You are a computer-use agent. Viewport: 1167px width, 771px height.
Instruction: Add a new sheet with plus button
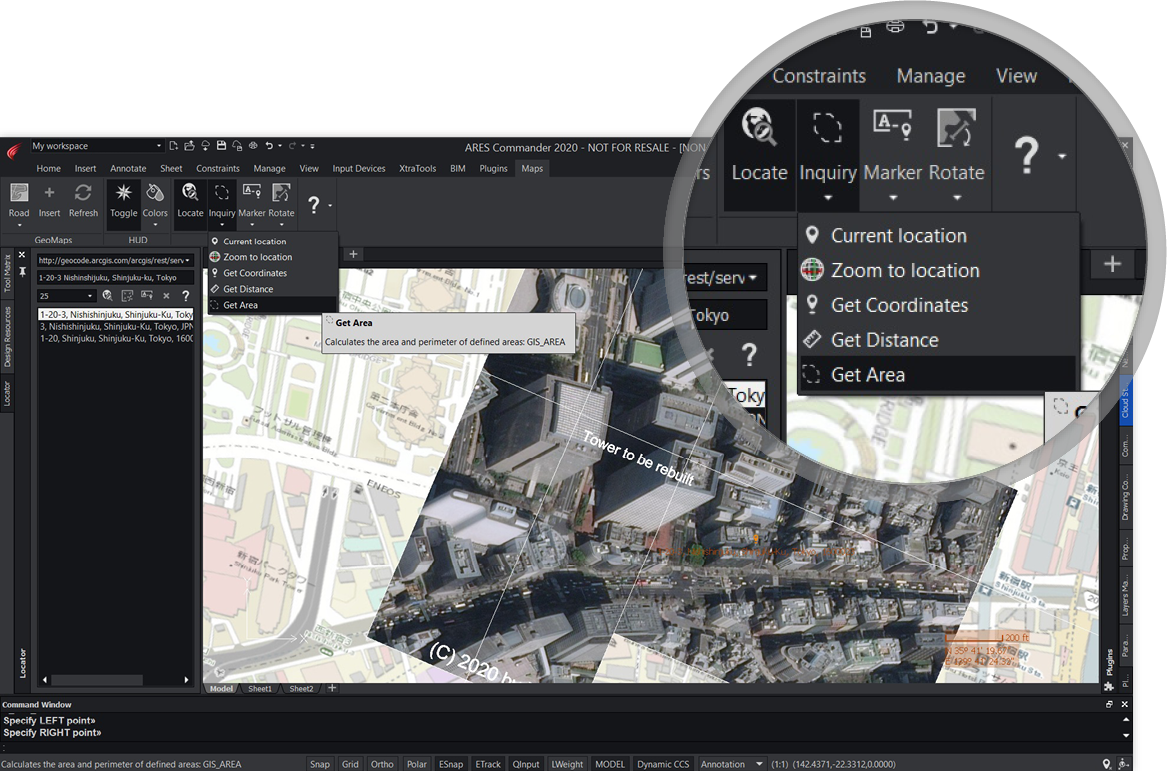point(332,688)
